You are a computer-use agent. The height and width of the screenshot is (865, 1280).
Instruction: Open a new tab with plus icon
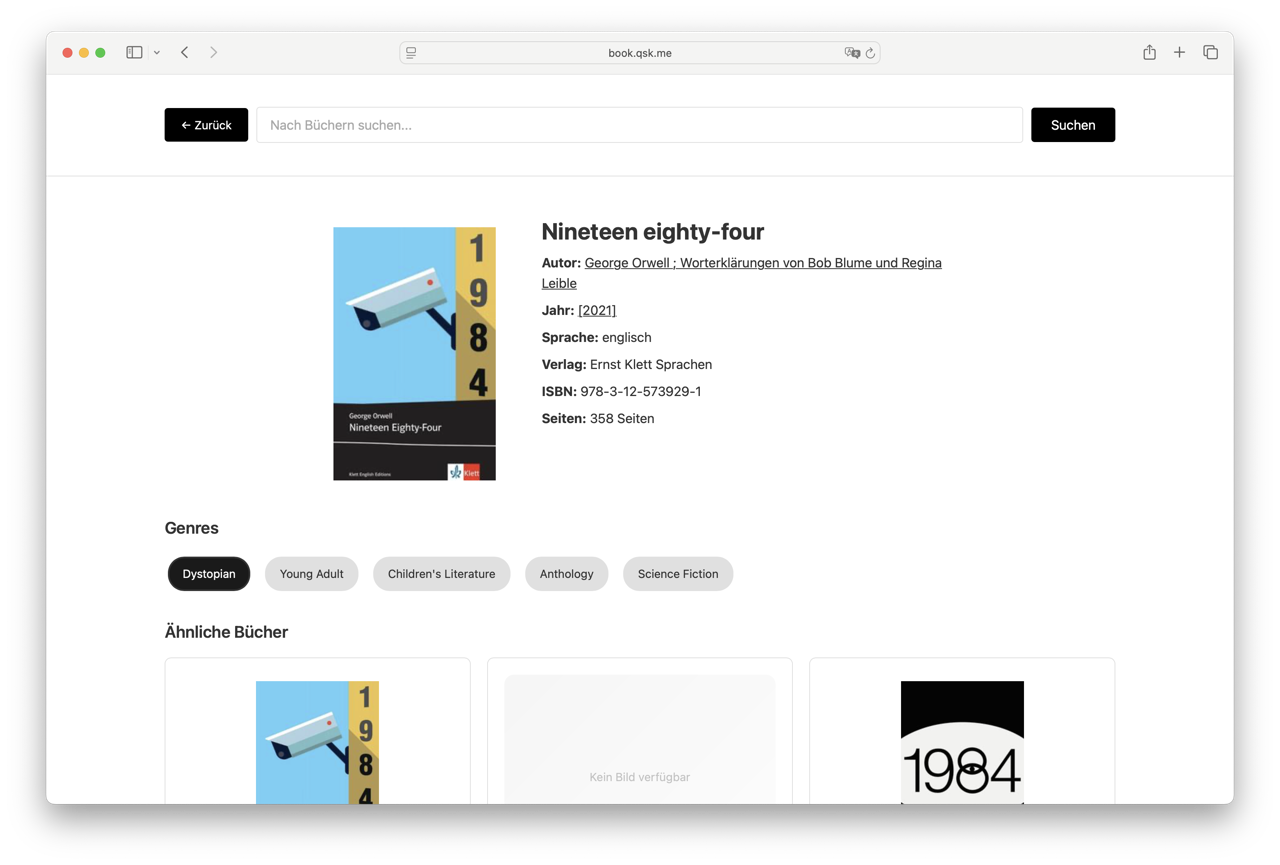coord(1179,52)
